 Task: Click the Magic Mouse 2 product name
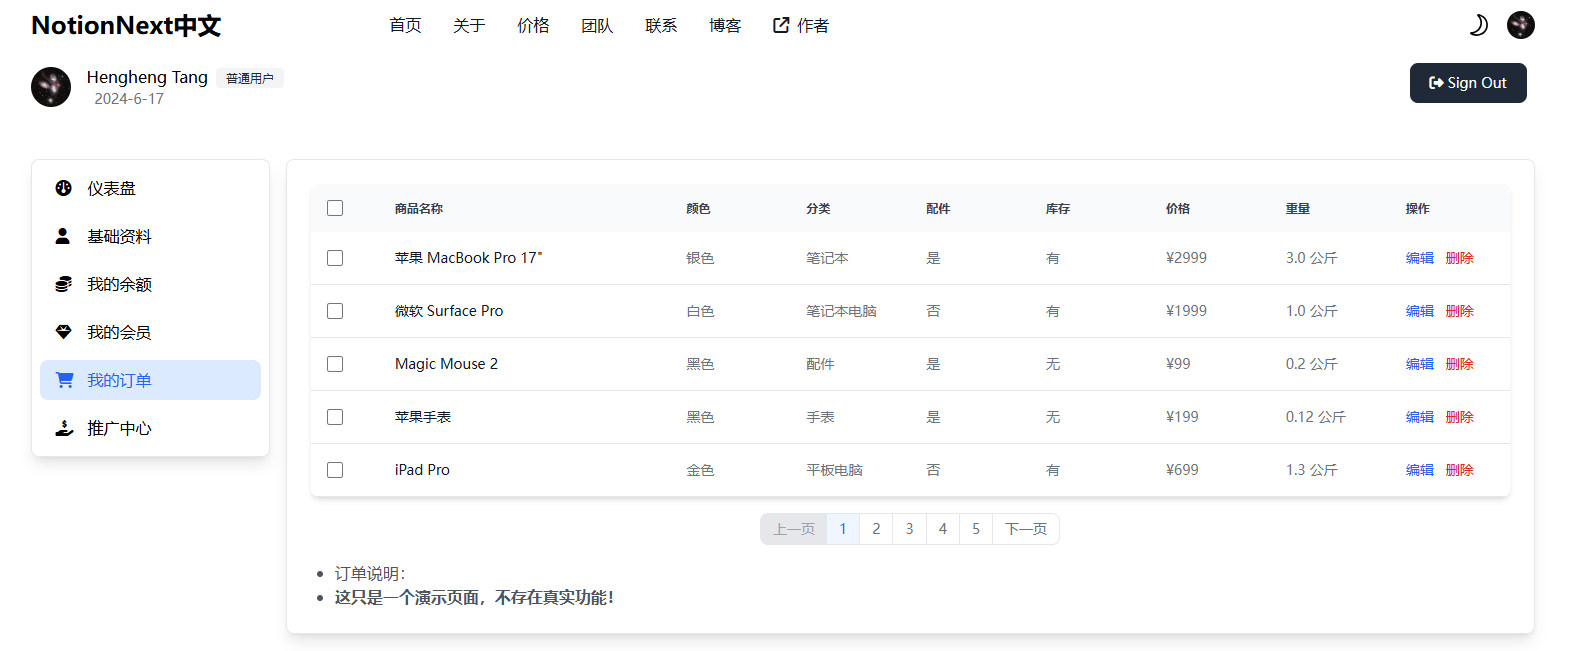pyautogui.click(x=446, y=364)
